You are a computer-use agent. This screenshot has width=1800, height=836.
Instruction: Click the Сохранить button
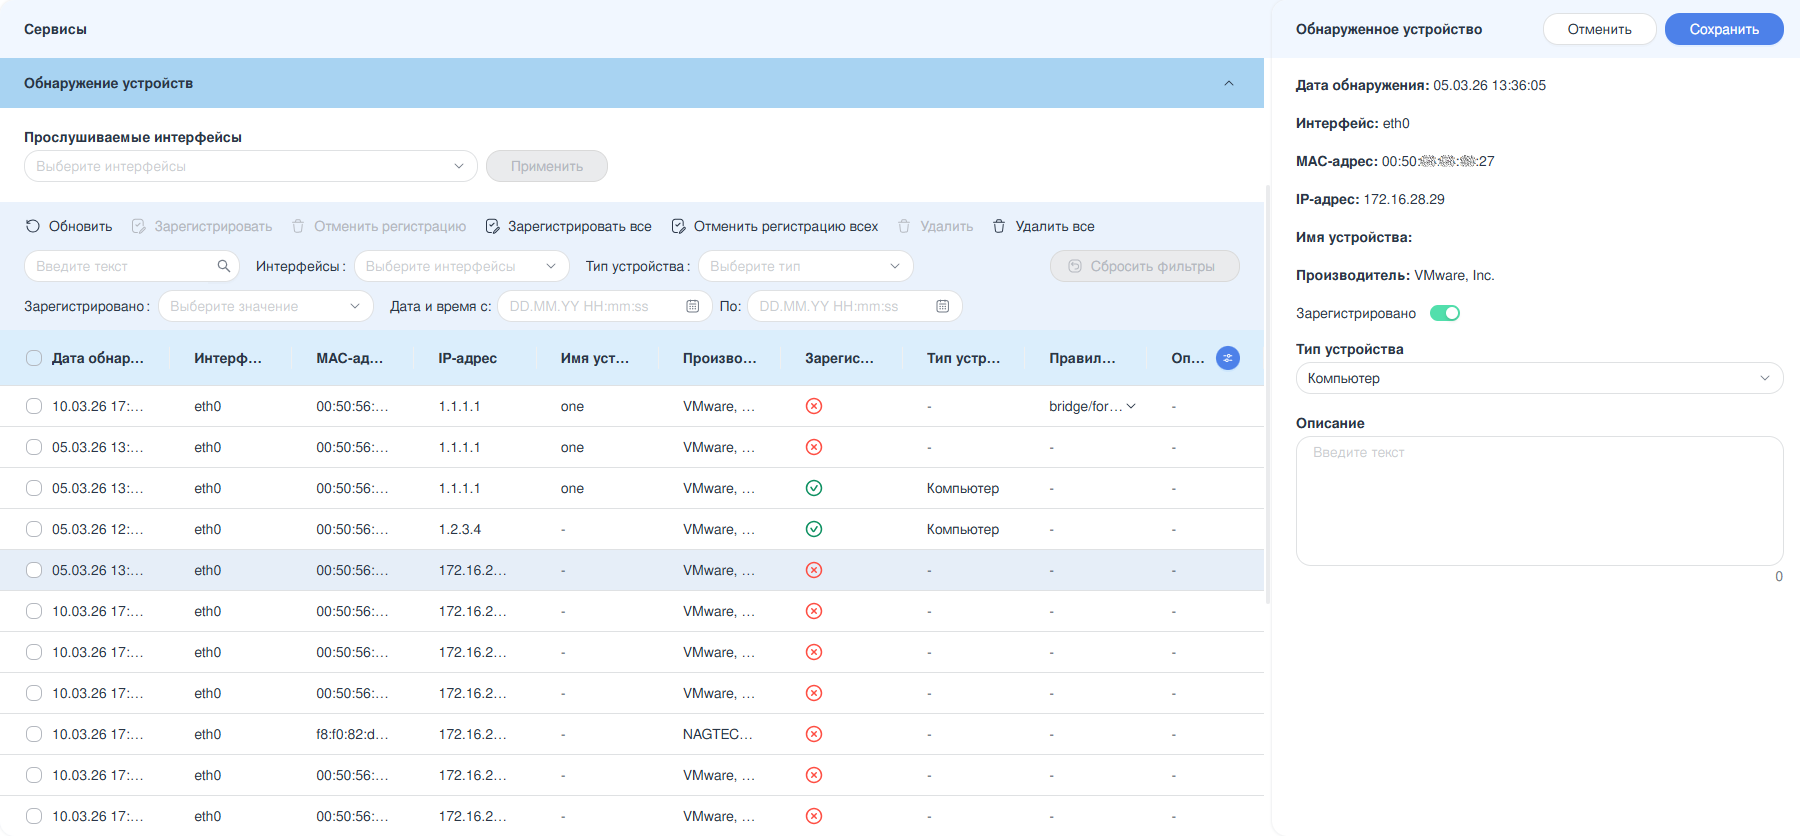1724,29
